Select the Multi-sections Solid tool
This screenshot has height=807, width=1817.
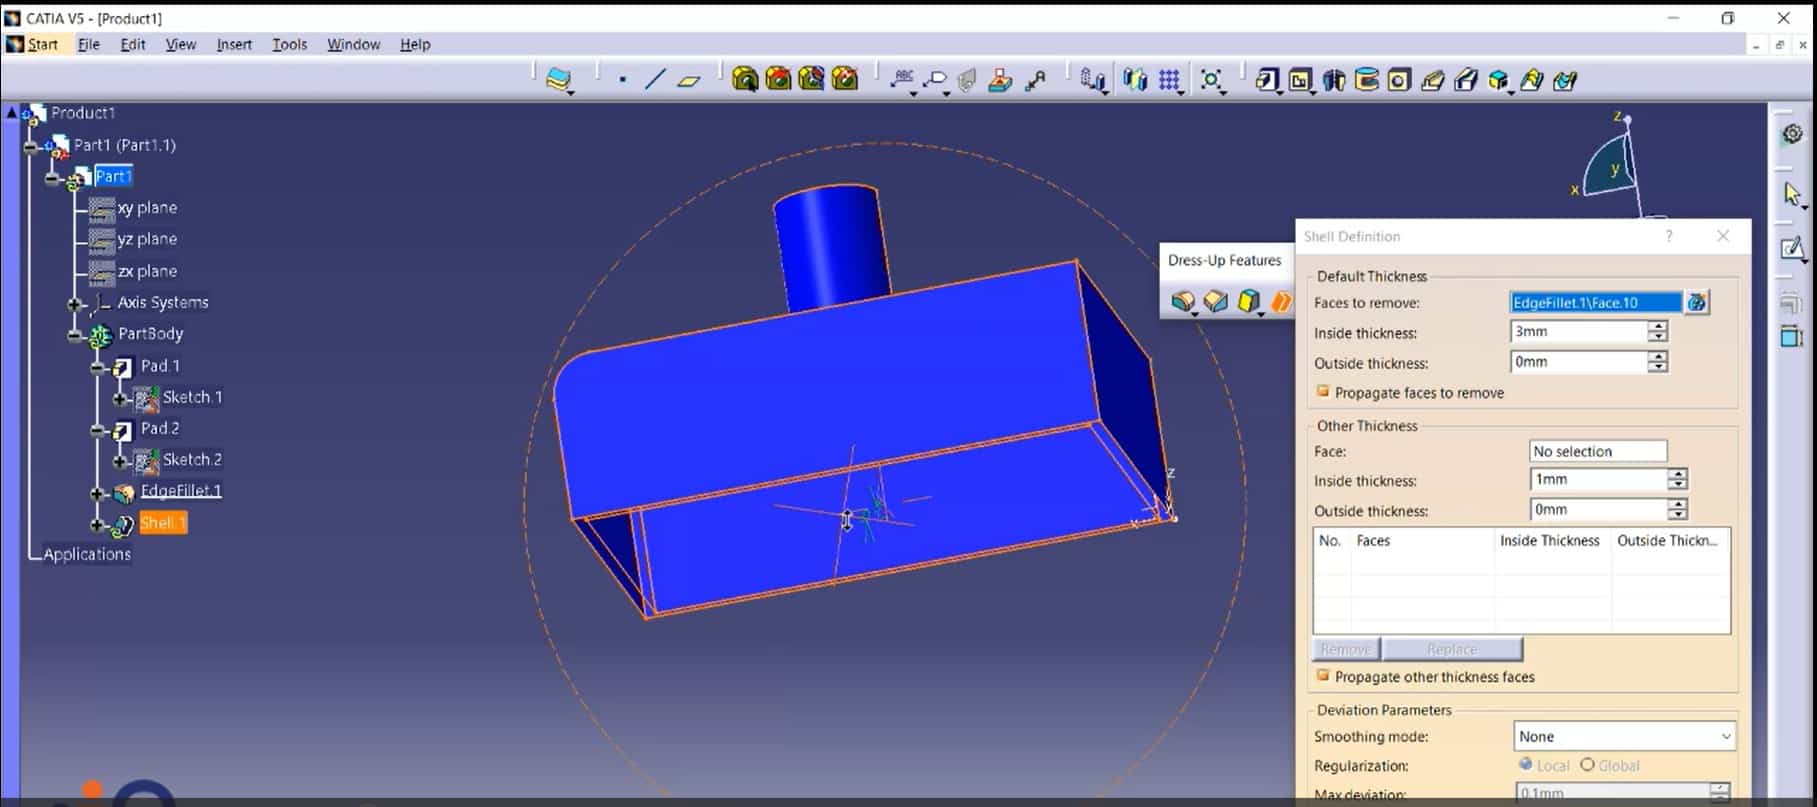coord(1532,80)
